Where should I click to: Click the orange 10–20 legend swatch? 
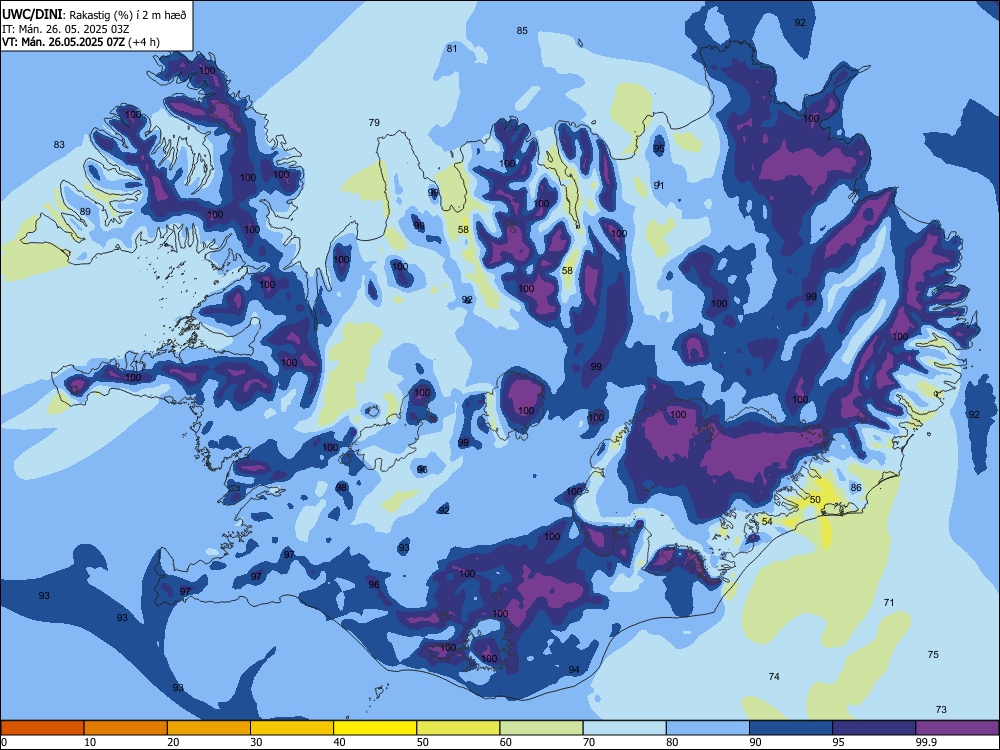click(x=126, y=728)
